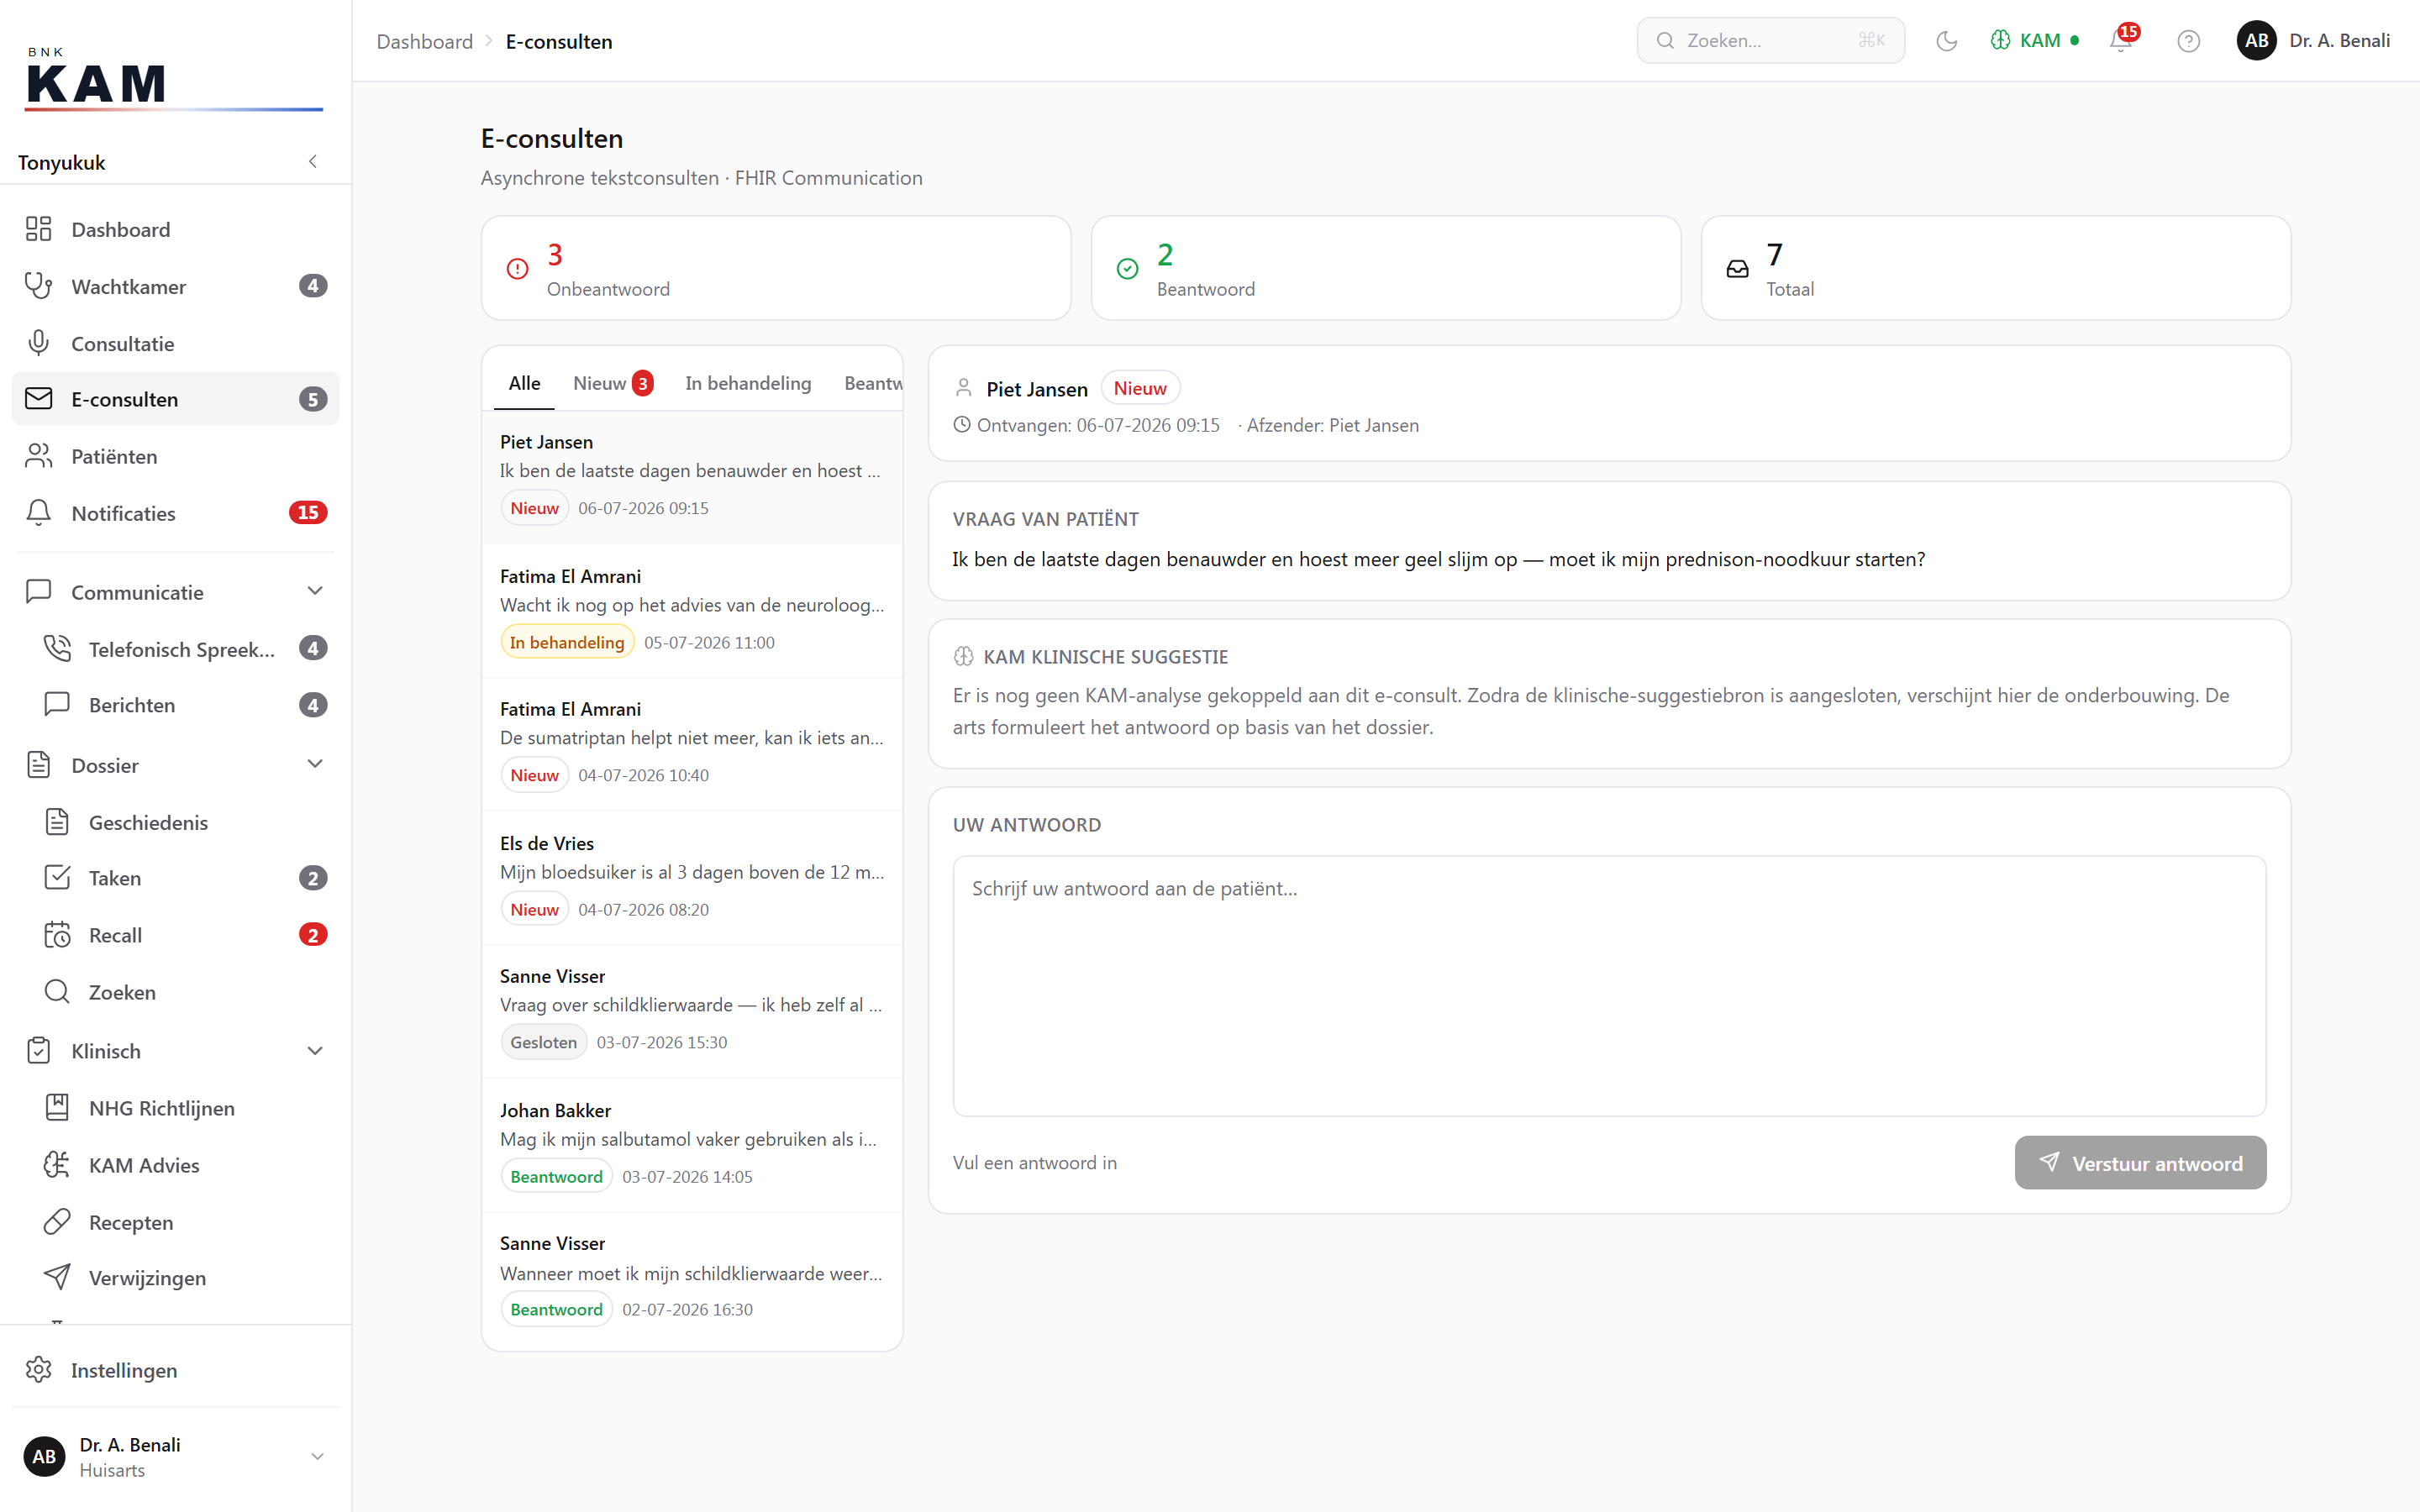Select the Alle tab
The width and height of the screenshot is (2420, 1512).
coord(524,383)
